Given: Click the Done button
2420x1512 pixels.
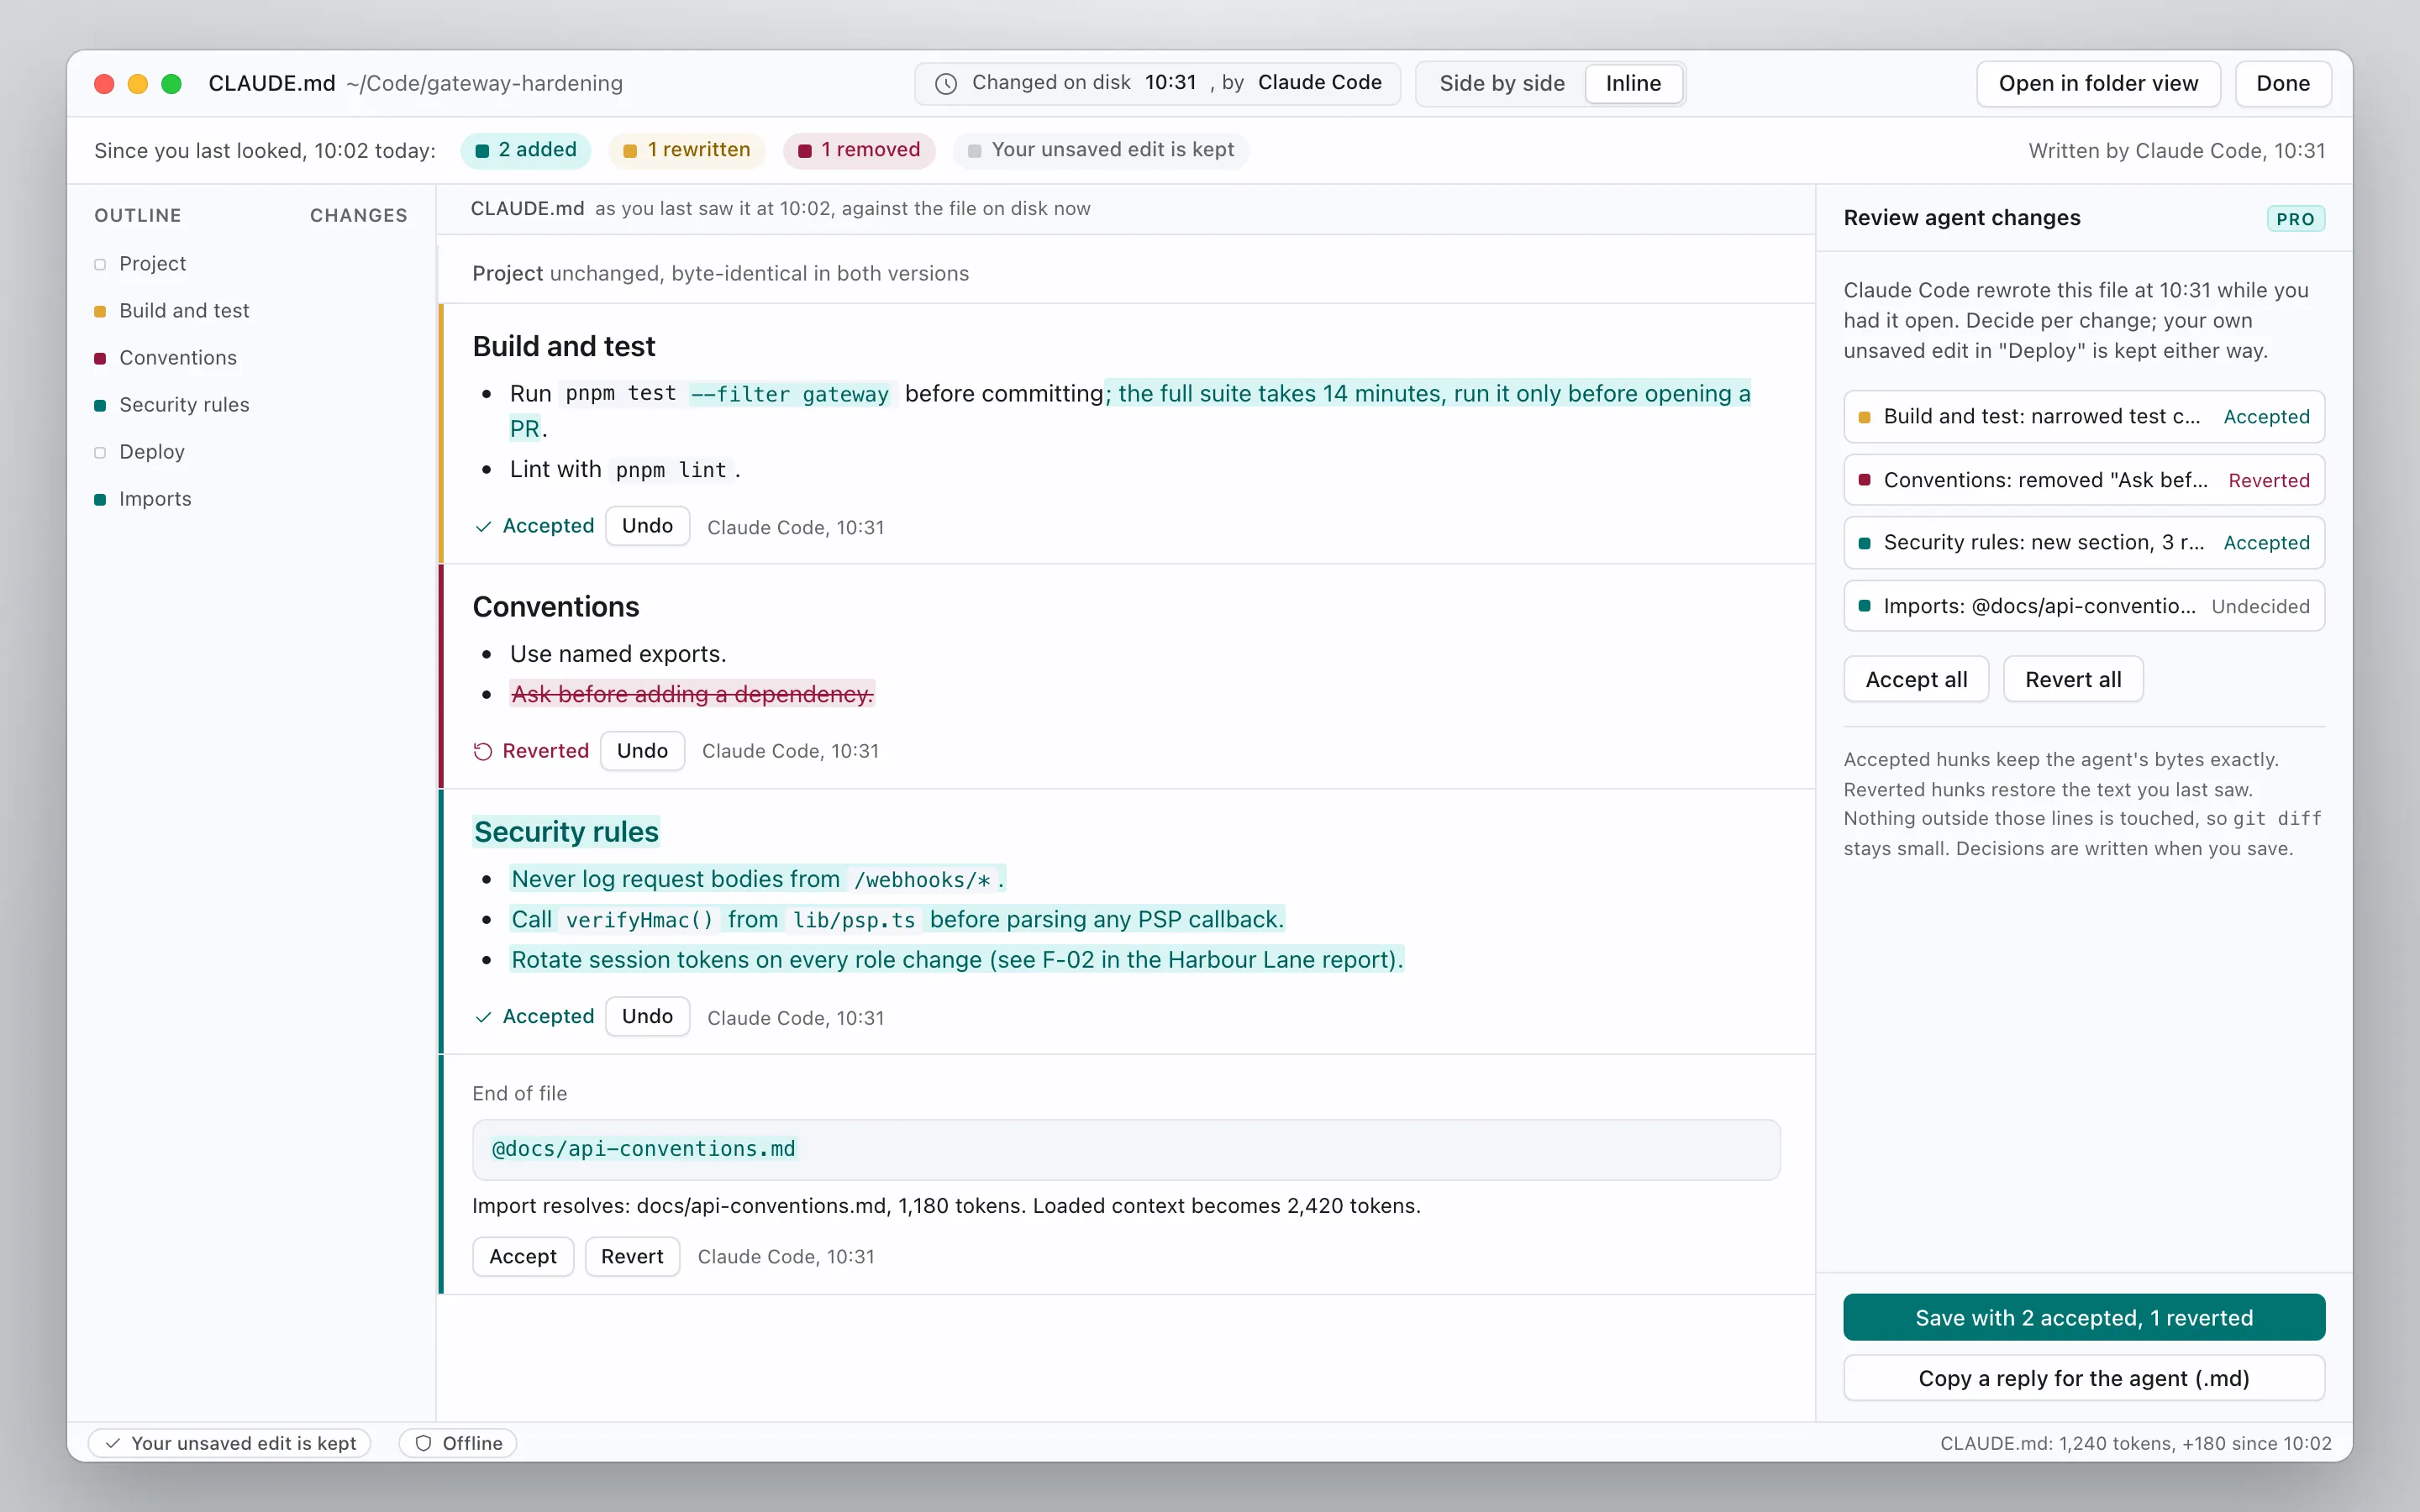Looking at the screenshot, I should pyautogui.click(x=2283, y=84).
